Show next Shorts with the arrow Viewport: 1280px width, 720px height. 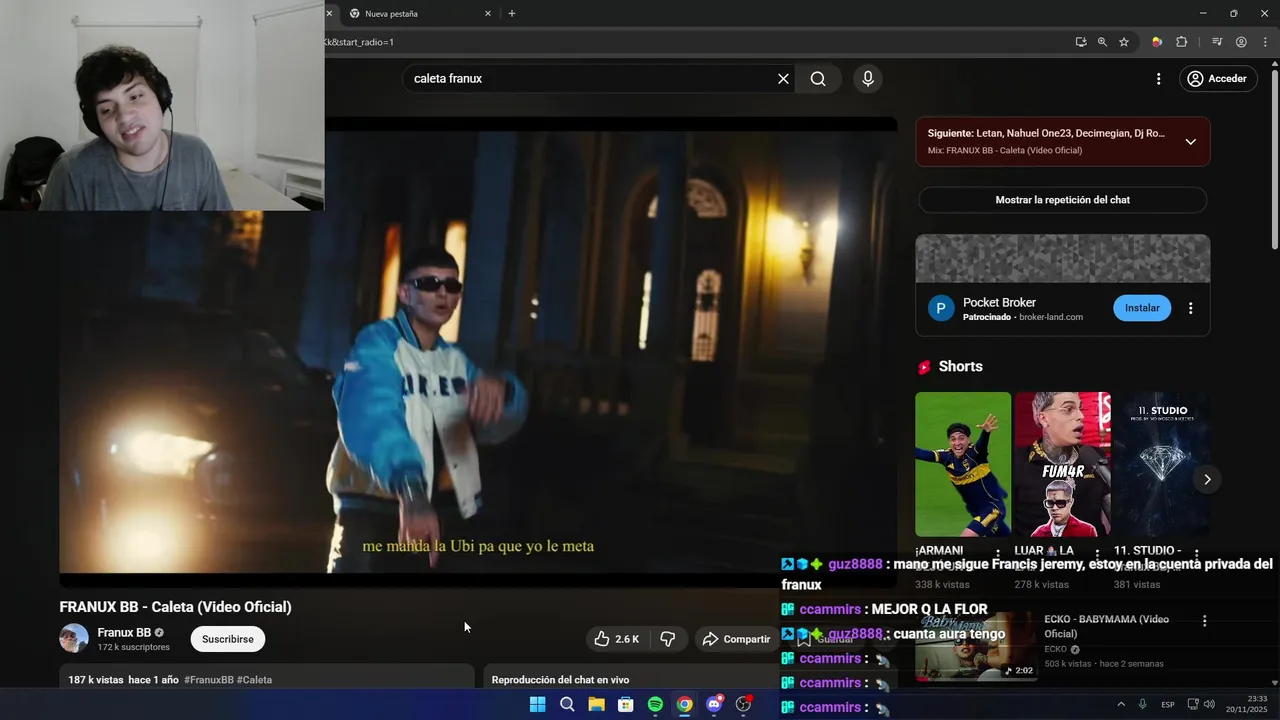point(1207,479)
